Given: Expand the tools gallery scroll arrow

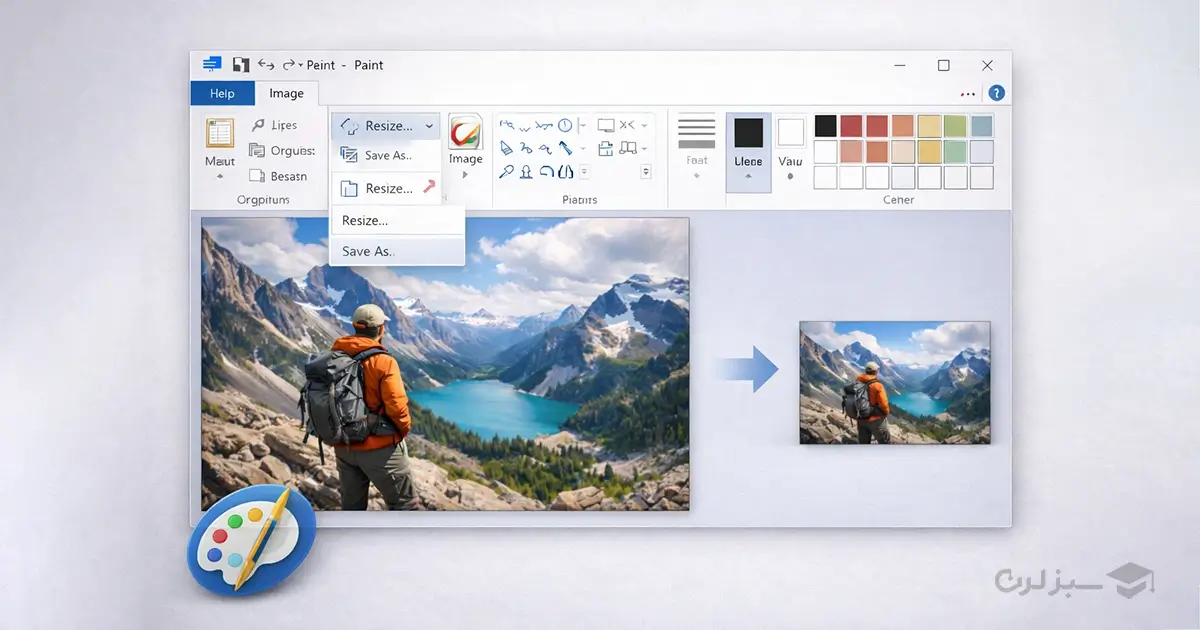Looking at the screenshot, I should [x=646, y=172].
